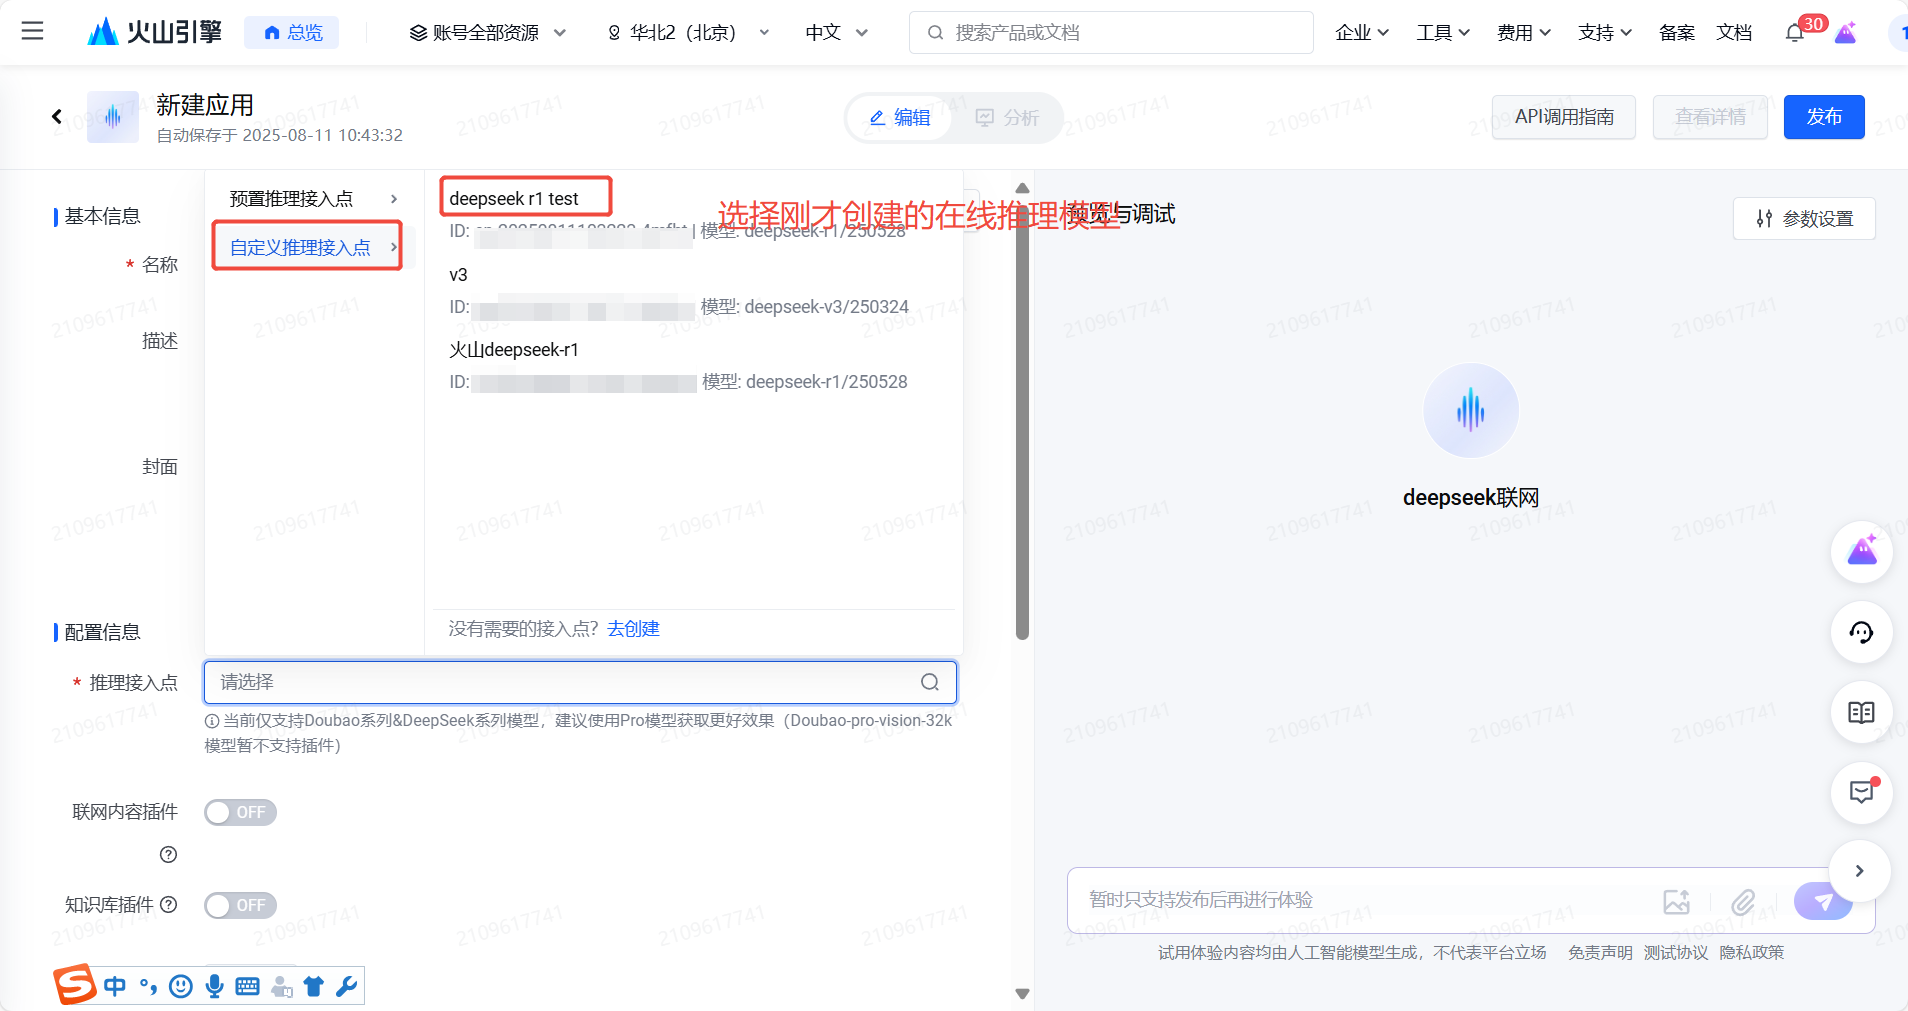Screen dimensions: 1908x1011
Task: Open the 隐私政策 link
Action: [1752, 952]
